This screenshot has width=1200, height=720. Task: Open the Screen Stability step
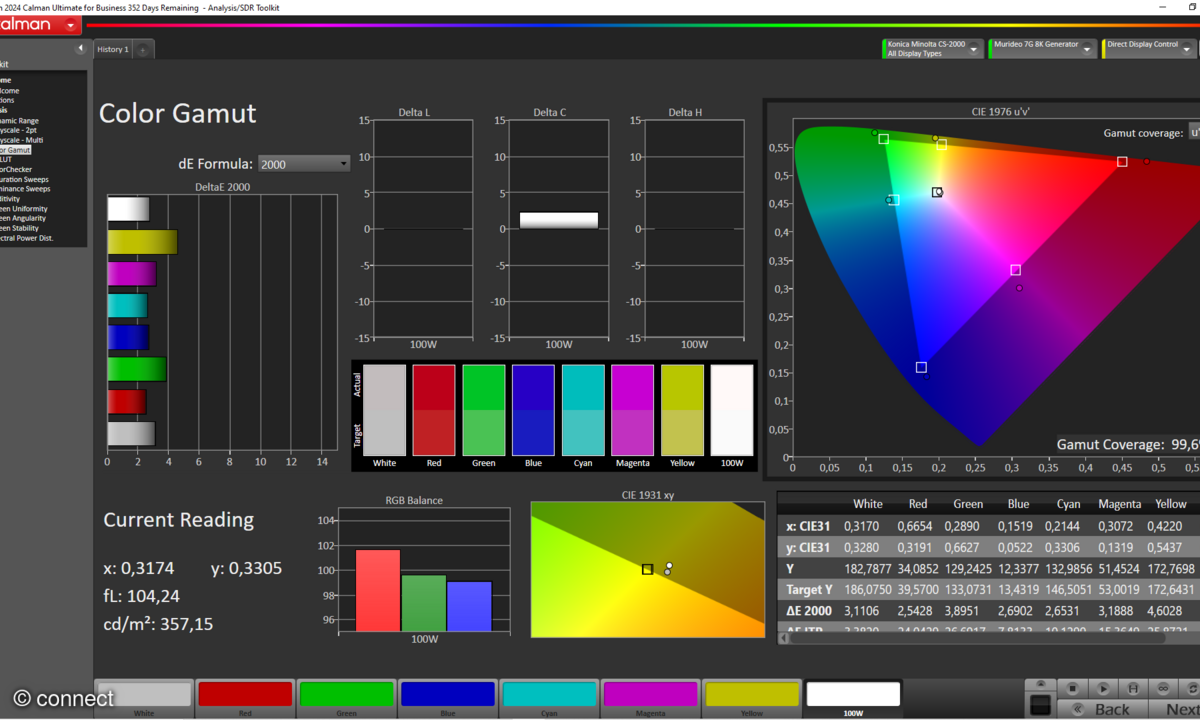coord(20,228)
